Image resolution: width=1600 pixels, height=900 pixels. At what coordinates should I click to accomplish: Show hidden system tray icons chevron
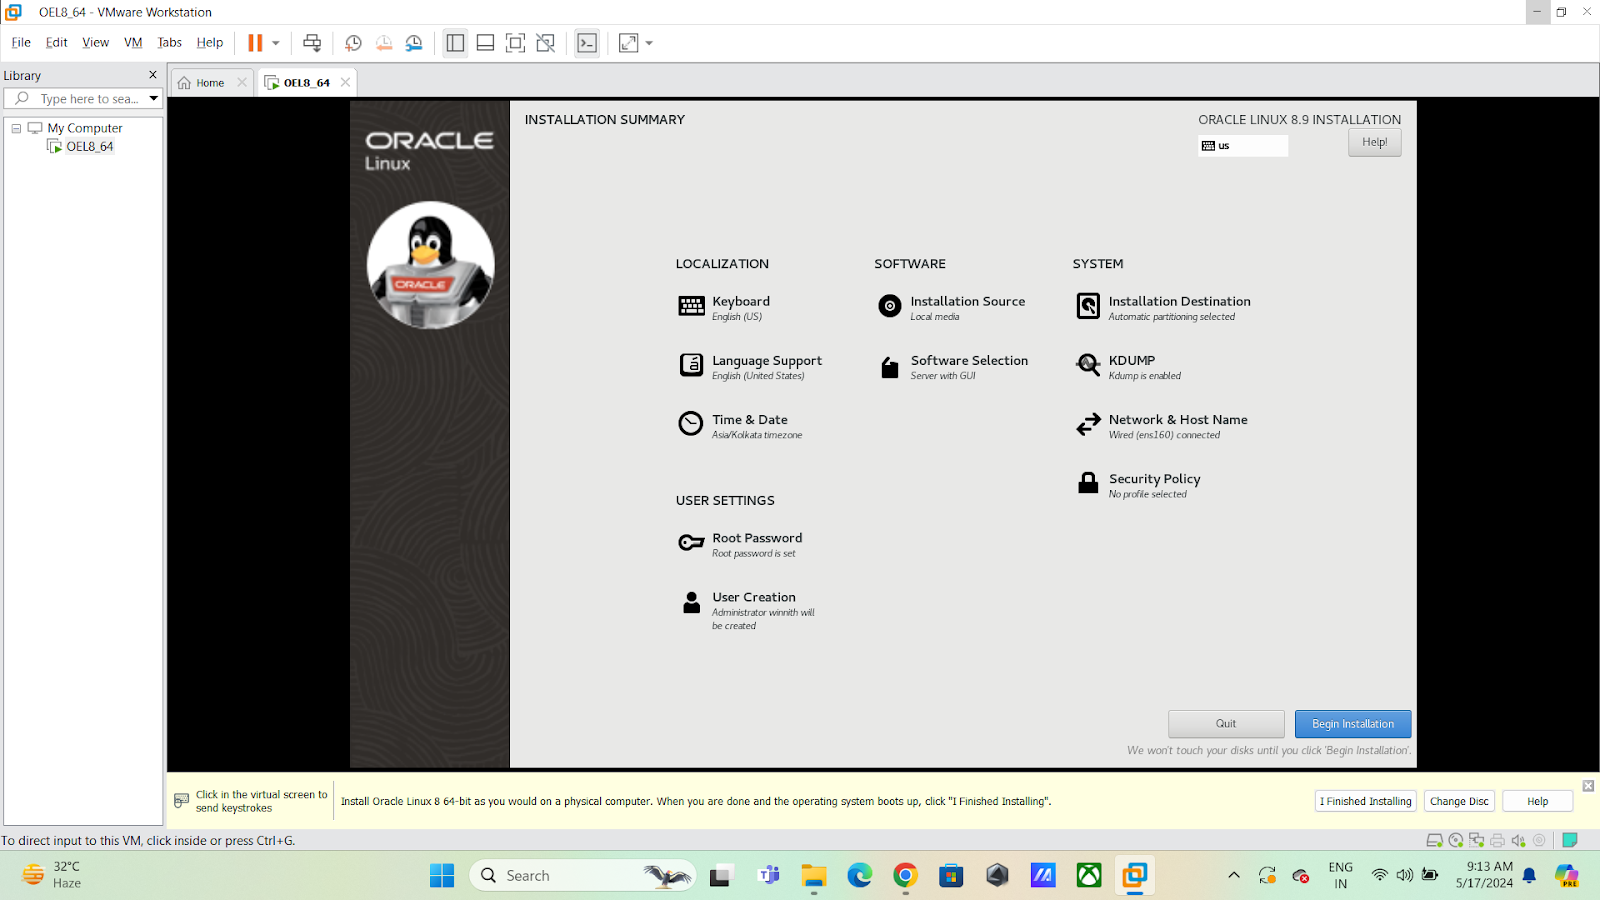1234,876
